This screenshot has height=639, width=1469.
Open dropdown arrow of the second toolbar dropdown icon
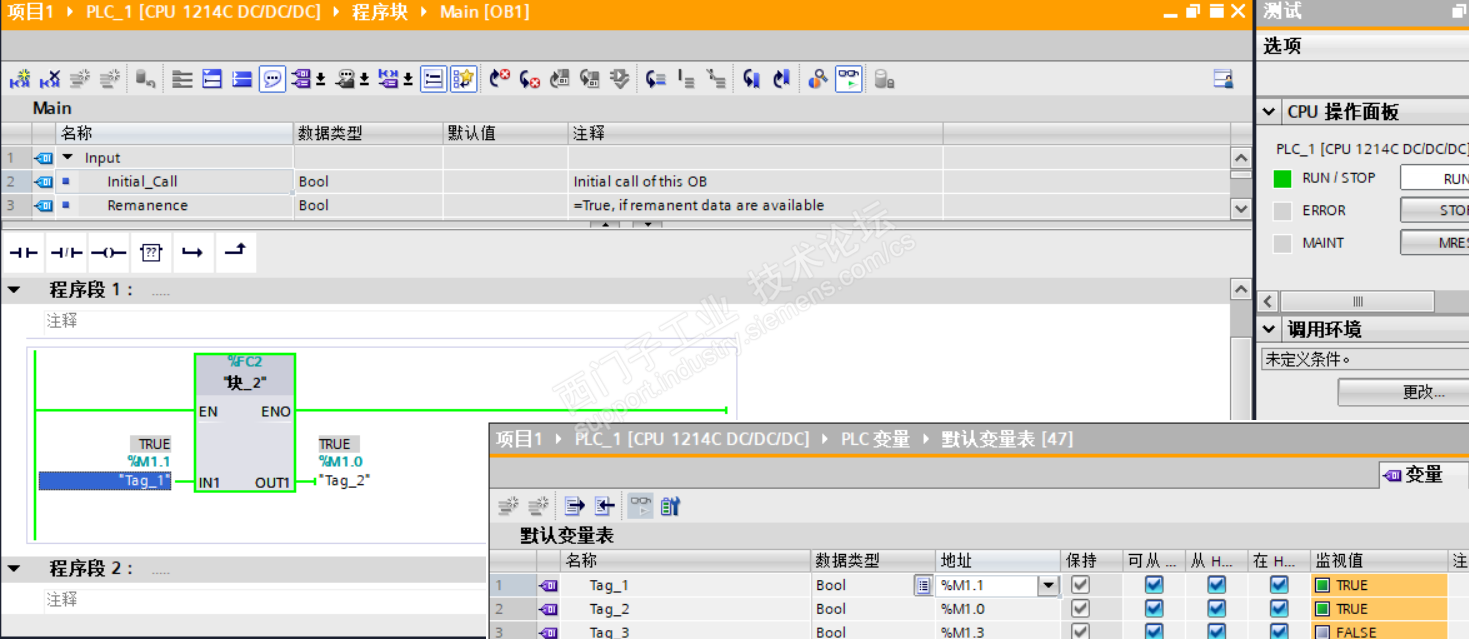pyautogui.click(x=364, y=79)
